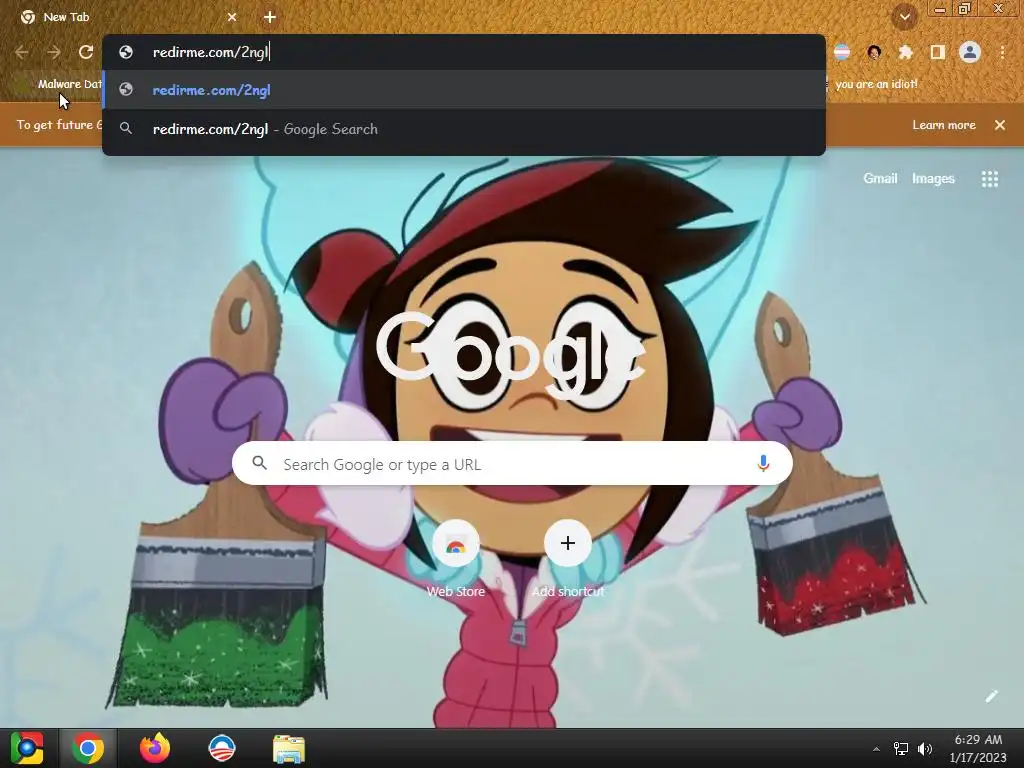Viewport: 1024px width, 768px height.
Task: Start voice search with microphone icon
Action: pos(763,464)
